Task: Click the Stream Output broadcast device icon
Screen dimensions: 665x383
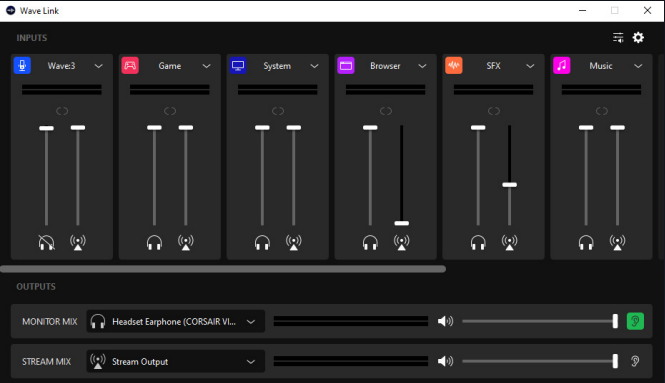Action: pyautogui.click(x=98, y=361)
